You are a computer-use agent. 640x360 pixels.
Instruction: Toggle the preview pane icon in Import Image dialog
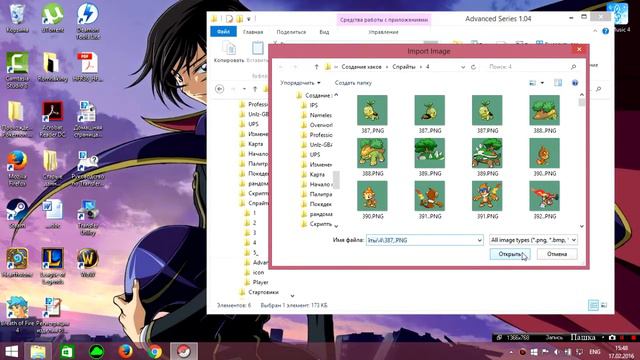[558, 83]
